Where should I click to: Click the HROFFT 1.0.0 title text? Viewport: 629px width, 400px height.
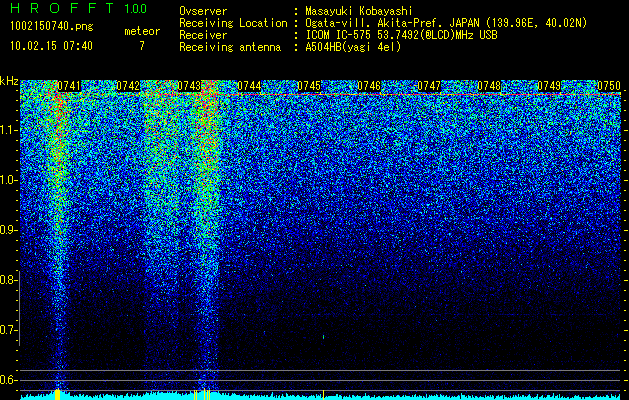pyautogui.click(x=78, y=8)
